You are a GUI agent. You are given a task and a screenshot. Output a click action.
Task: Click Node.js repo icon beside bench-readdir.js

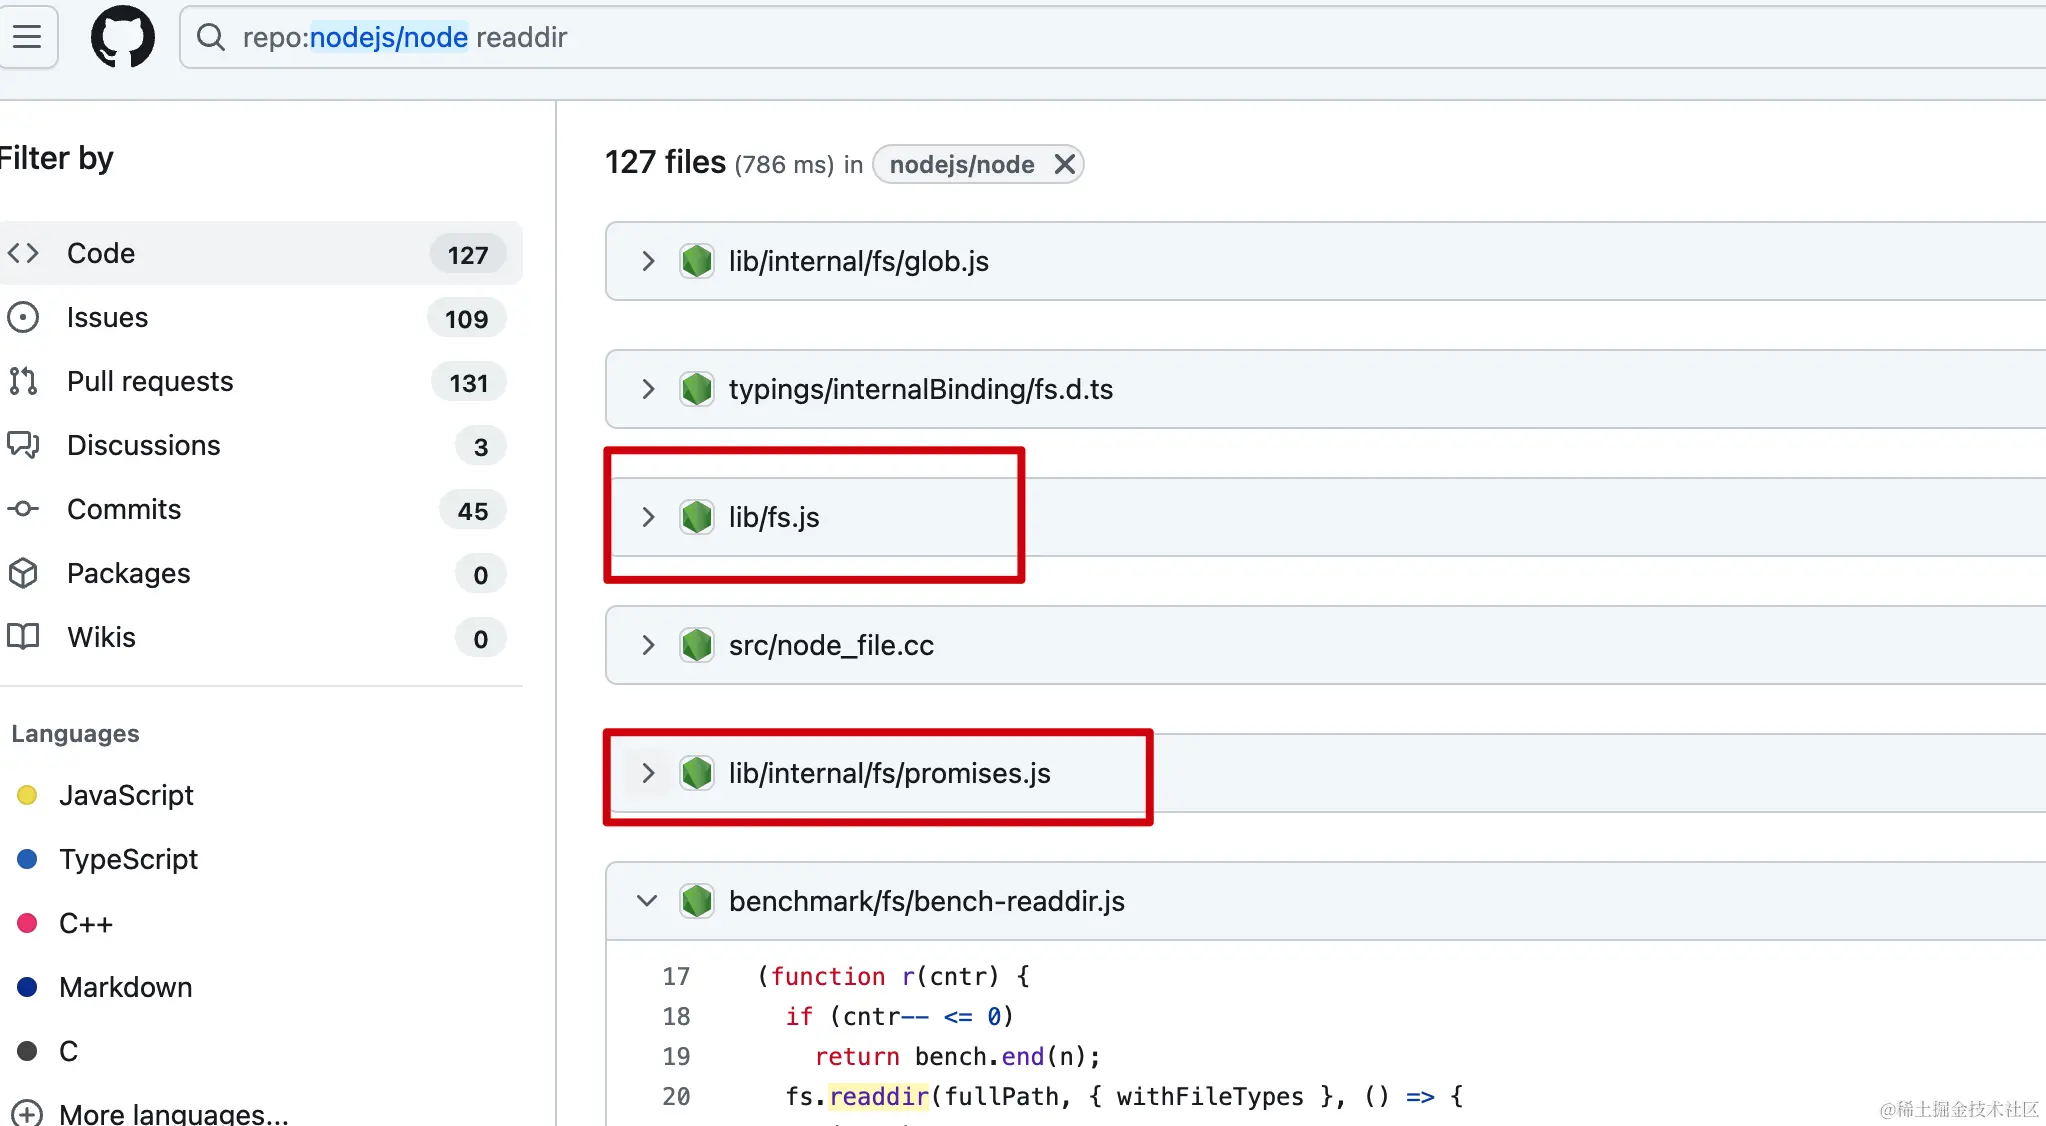tap(697, 901)
